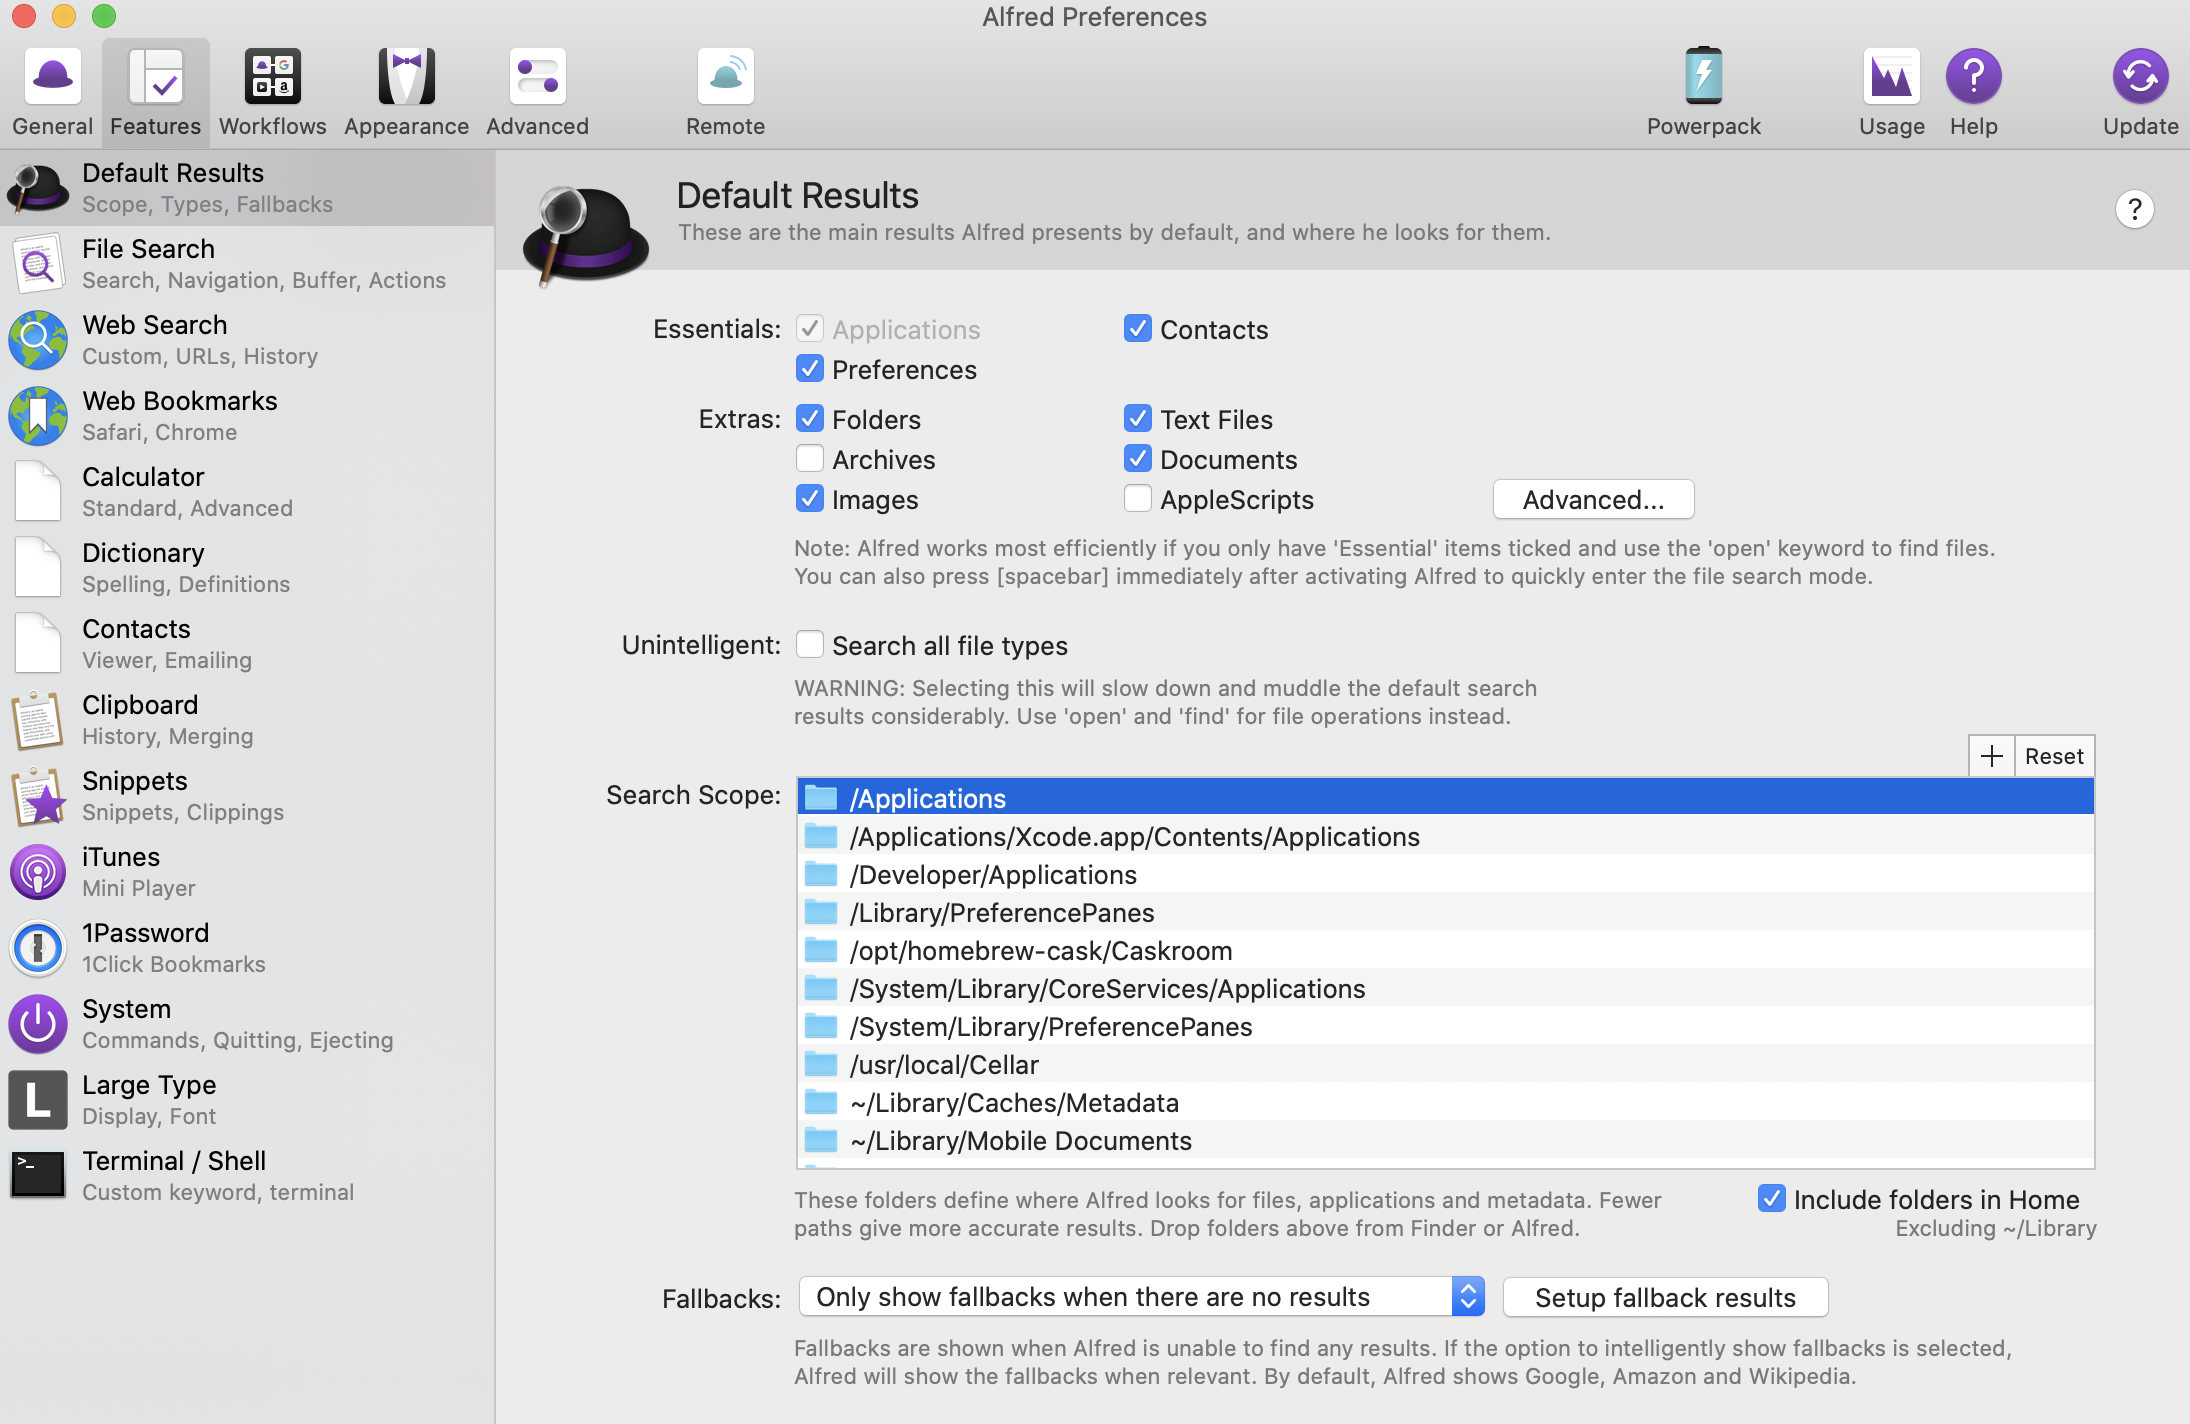This screenshot has width=2190, height=1424.
Task: Click the Advanced... button
Action: click(1593, 499)
